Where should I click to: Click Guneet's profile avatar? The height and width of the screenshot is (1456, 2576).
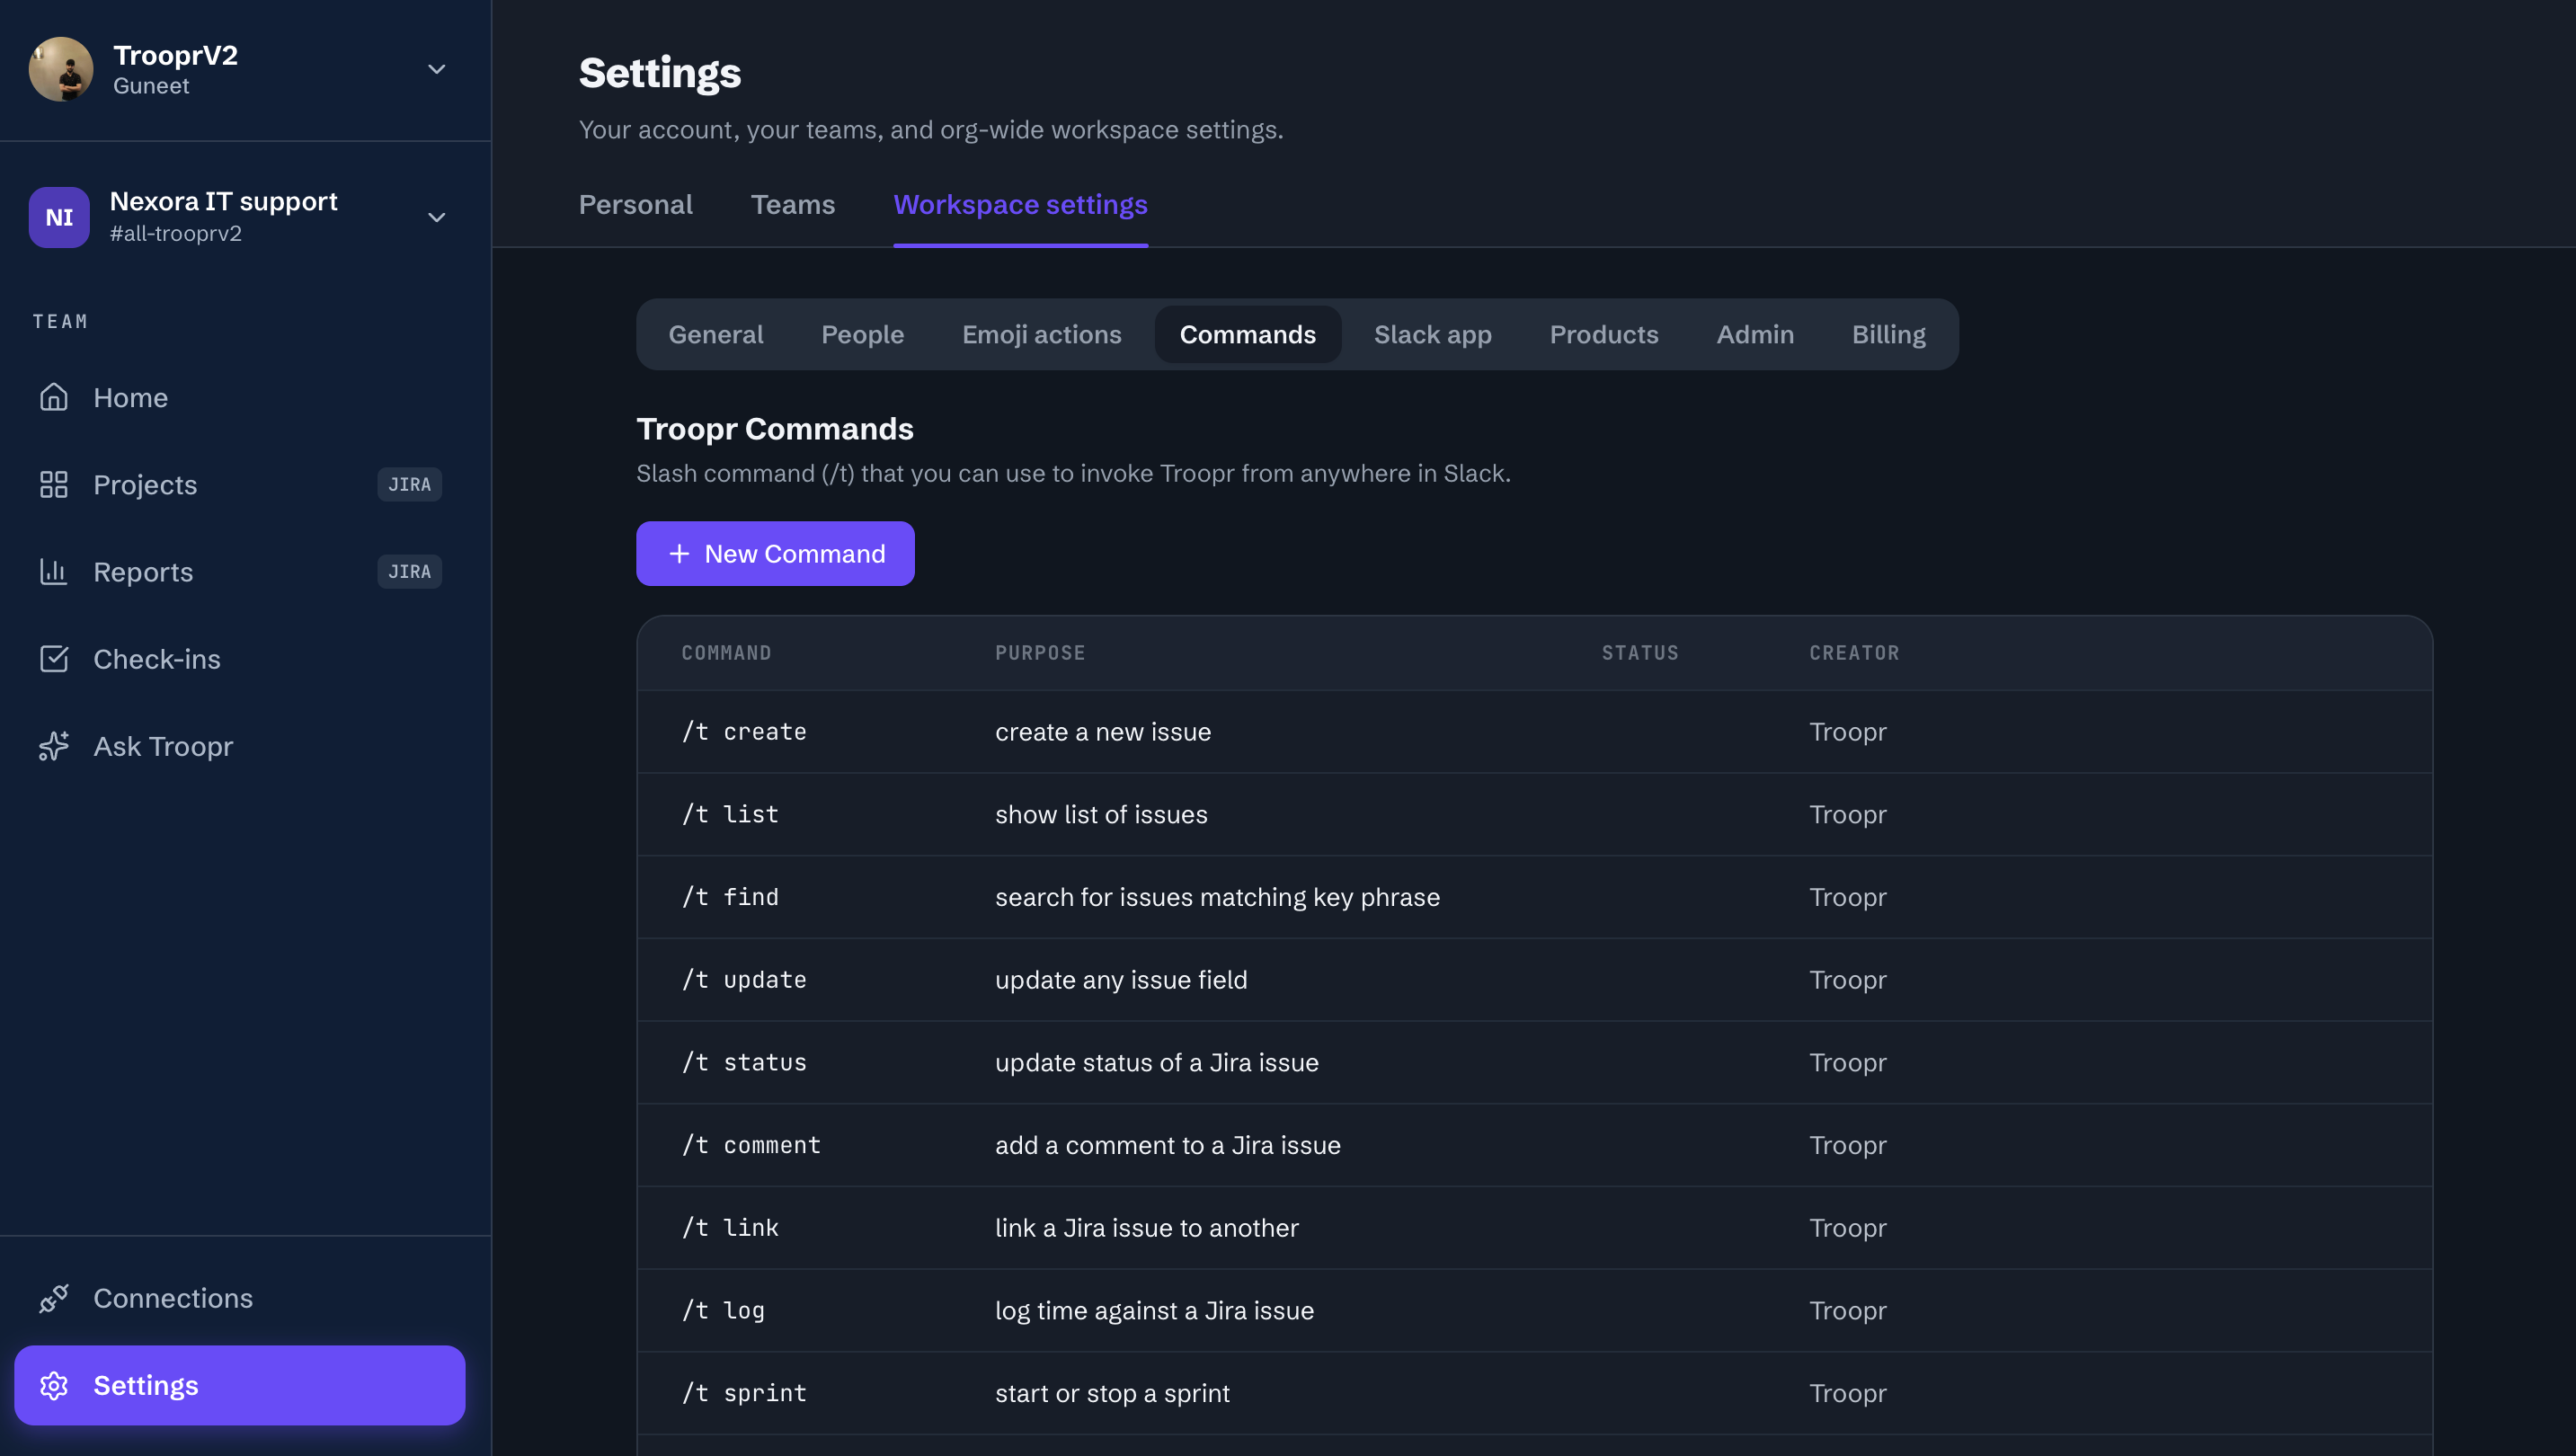coord(61,69)
